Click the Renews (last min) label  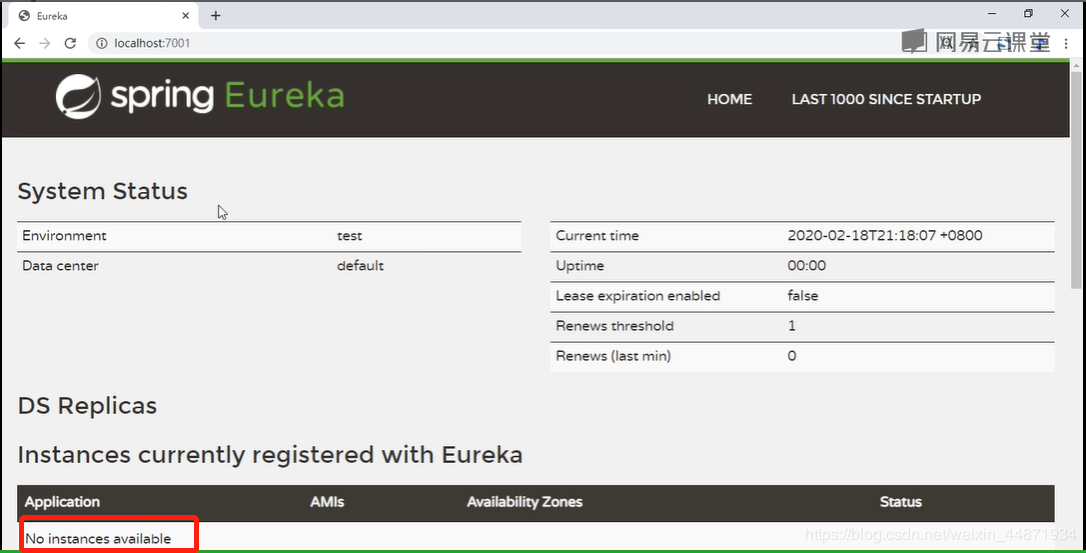613,356
